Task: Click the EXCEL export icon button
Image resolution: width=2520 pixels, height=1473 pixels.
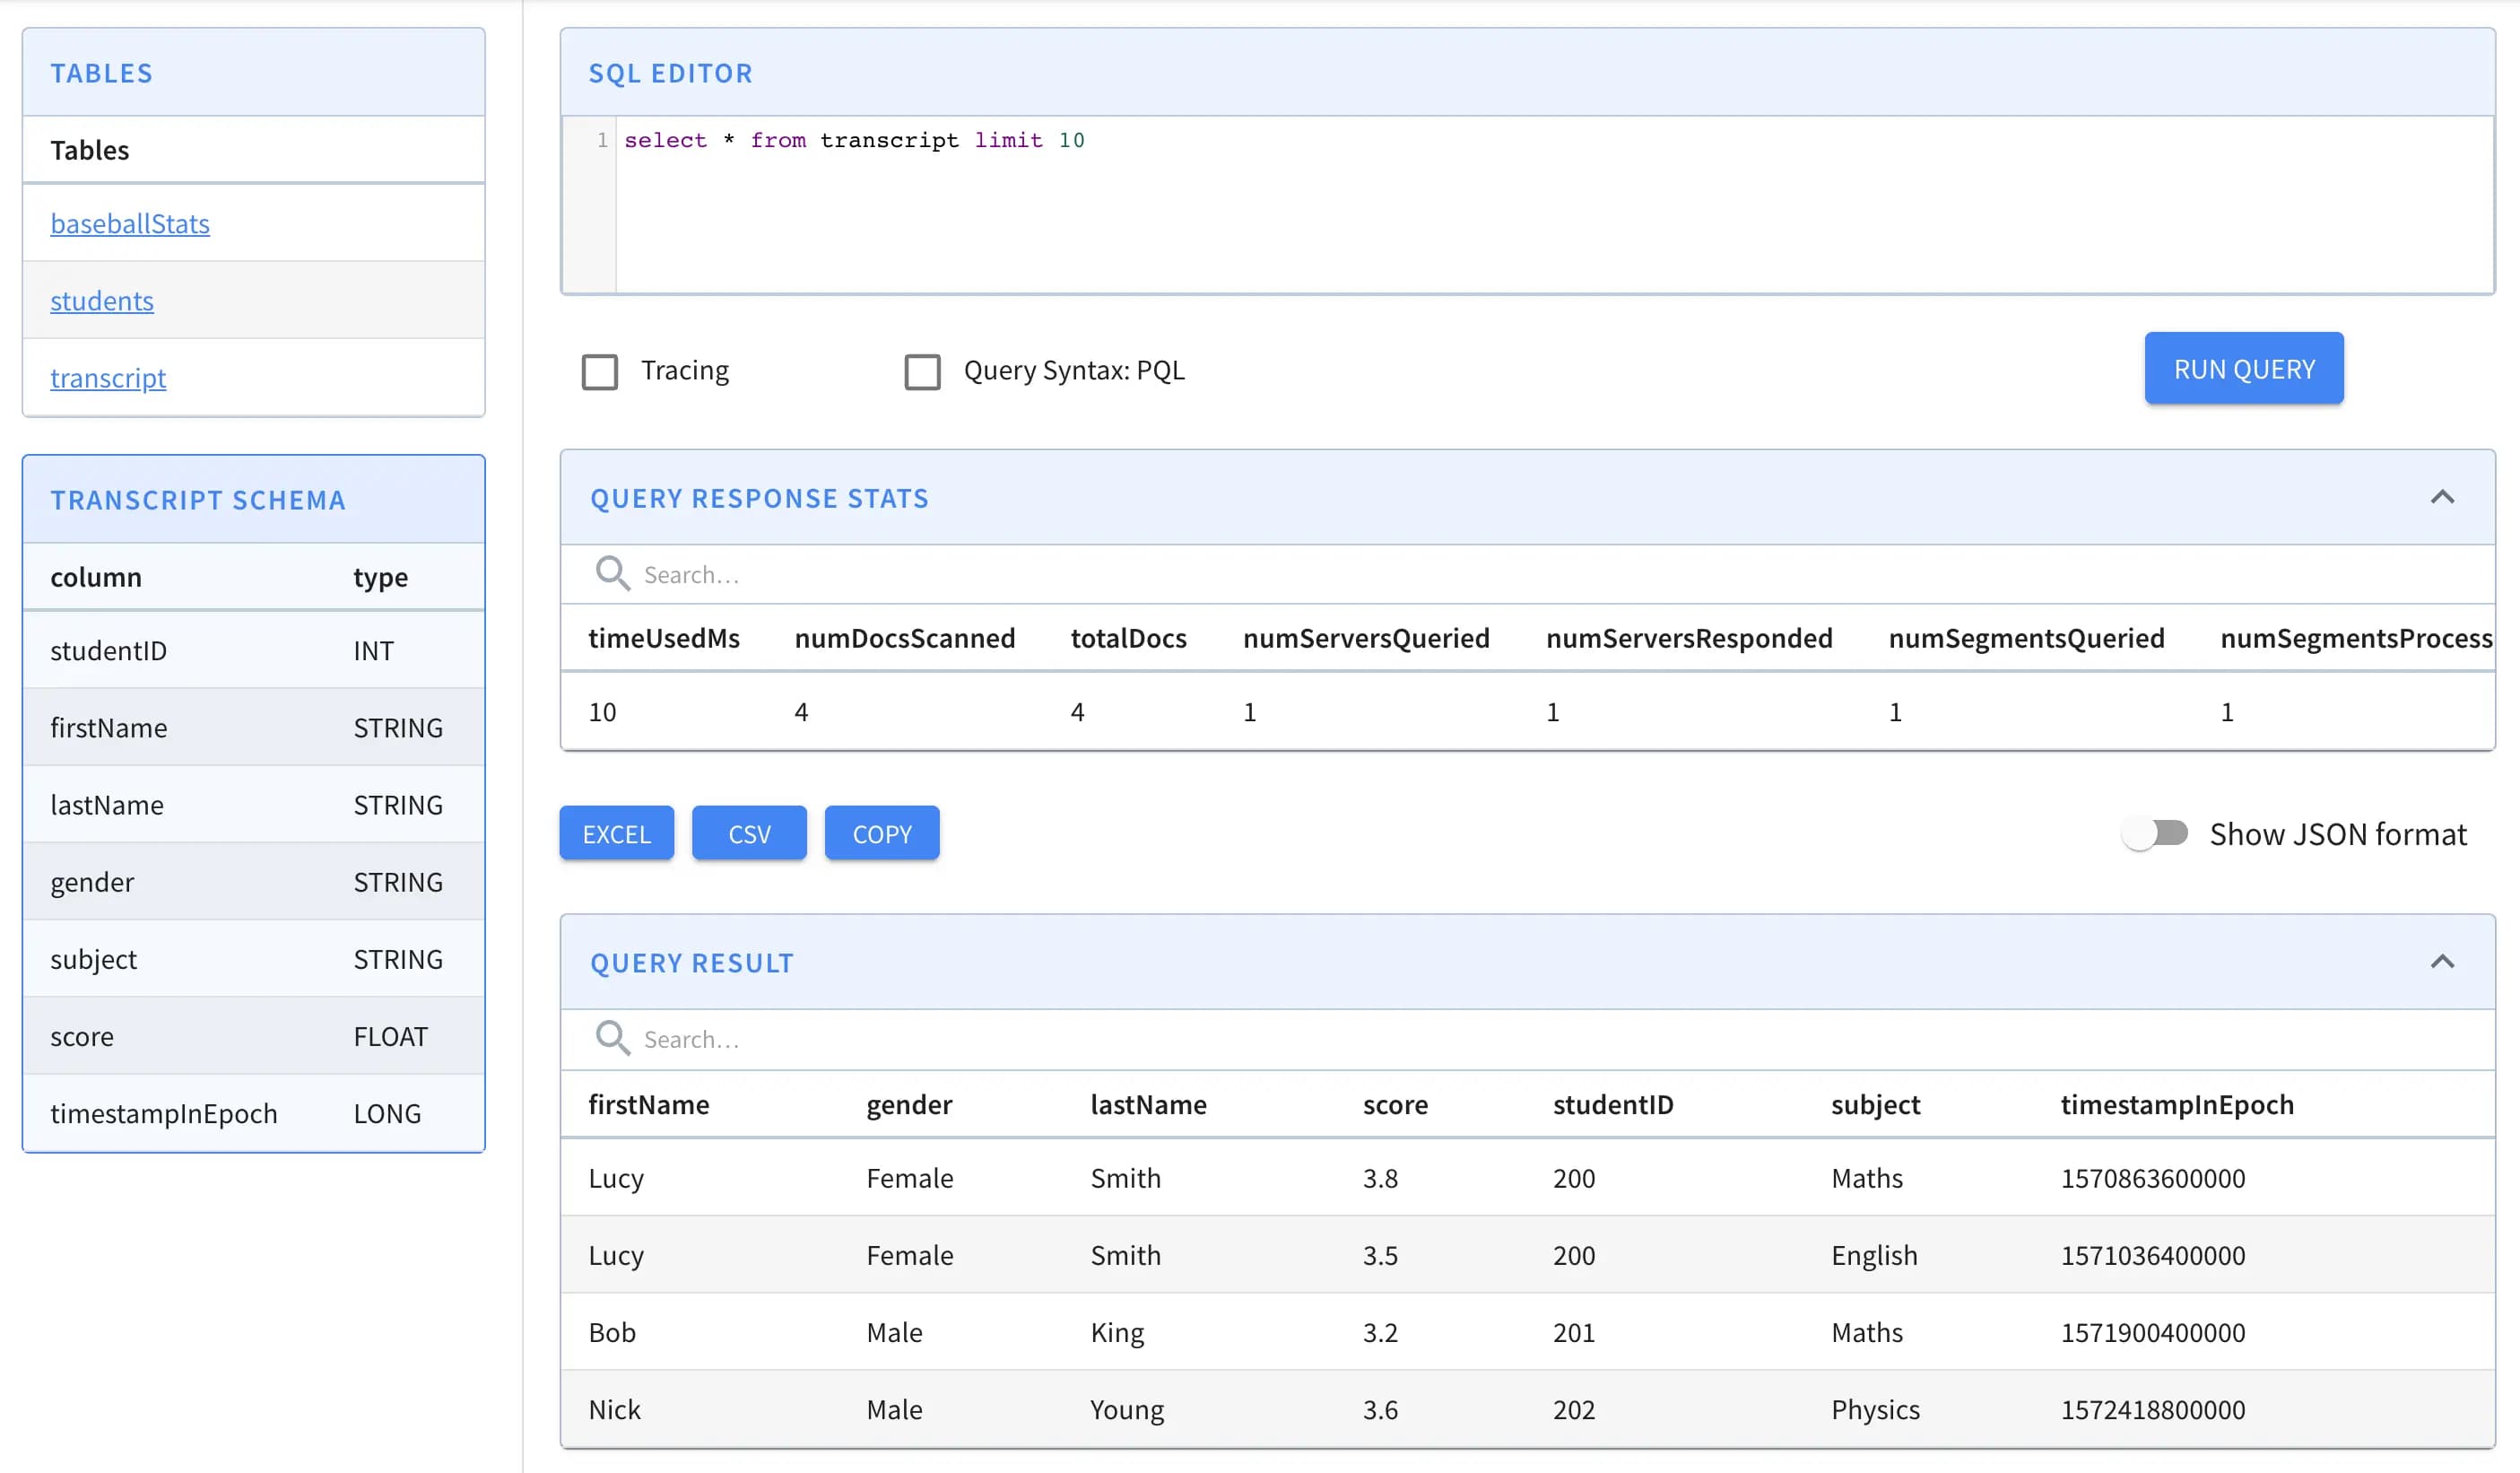Action: tap(617, 833)
